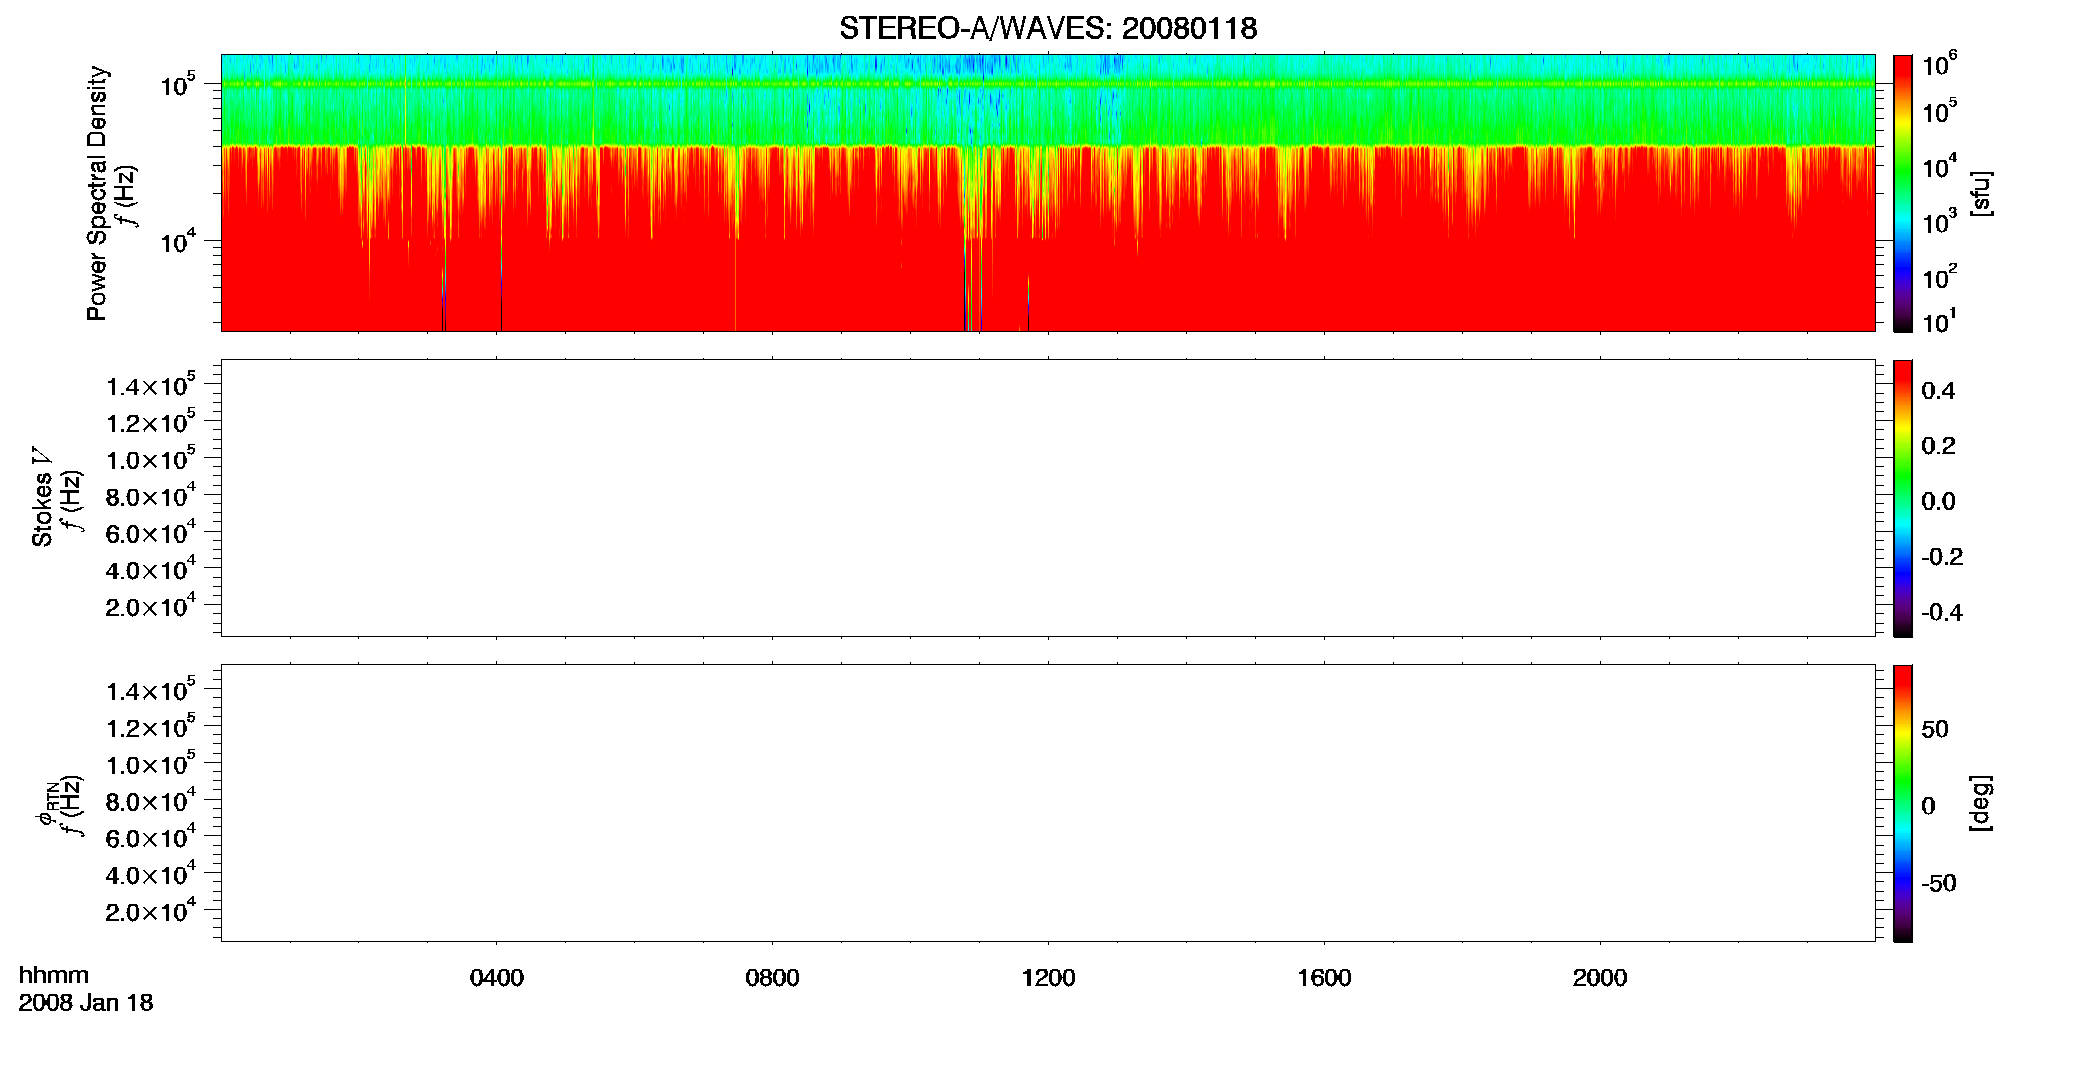This screenshot has width=2096, height=1080.
Task: Select the hhmm time format label
Action: 54,976
